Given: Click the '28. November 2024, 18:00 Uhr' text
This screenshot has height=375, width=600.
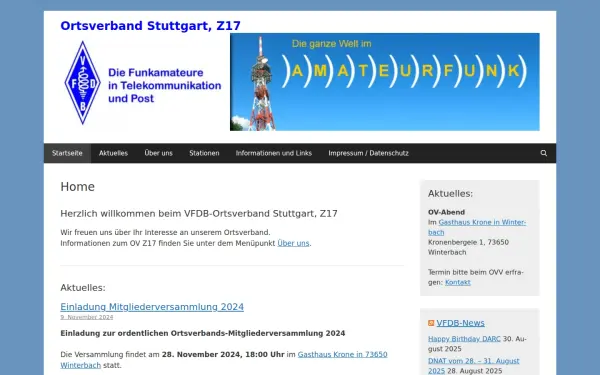Looking at the screenshot, I should click(x=223, y=354).
